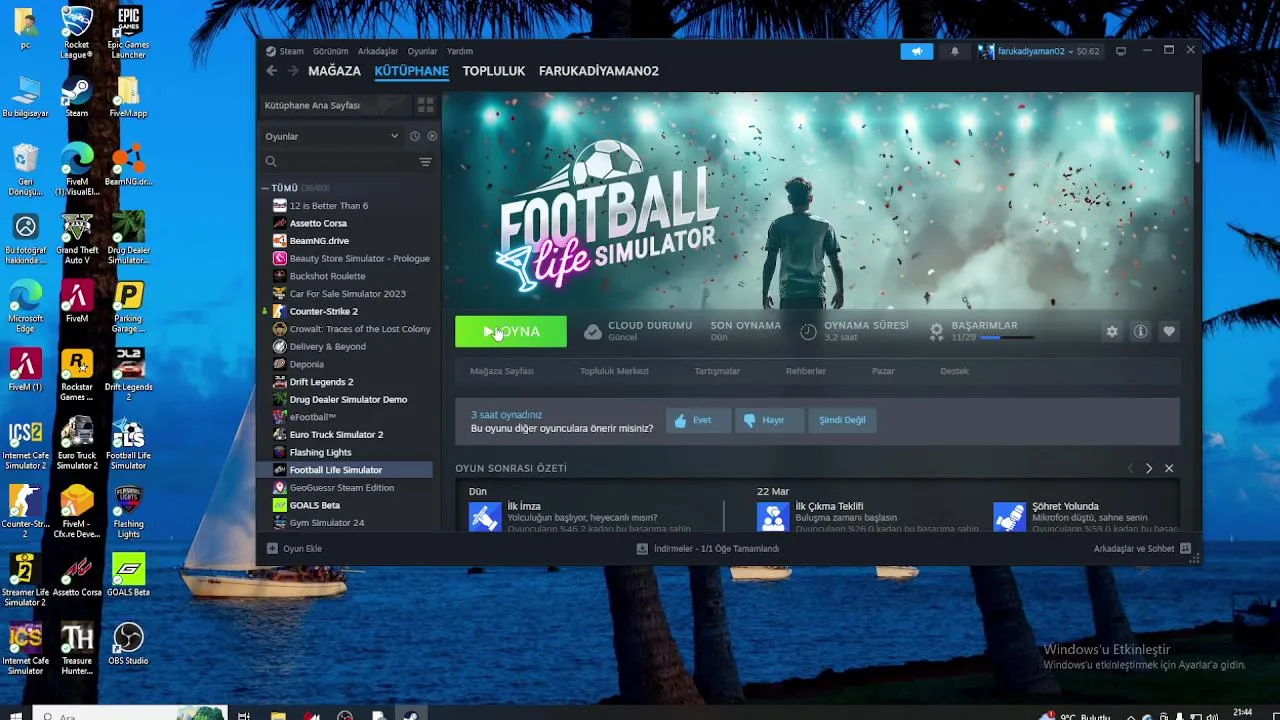The image size is (1280, 720).
Task: Select Assetto Corsa in library list
Action: tap(318, 223)
